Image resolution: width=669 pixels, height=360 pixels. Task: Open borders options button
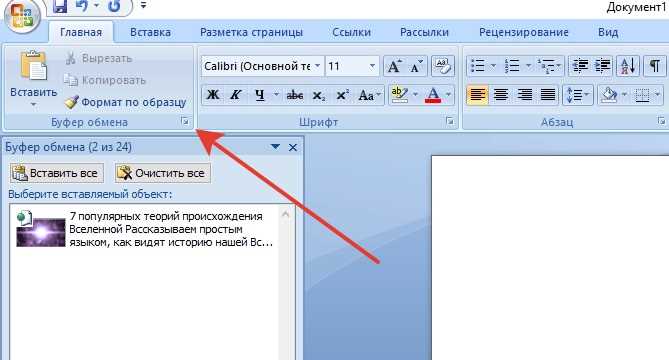pyautogui.click(x=642, y=95)
